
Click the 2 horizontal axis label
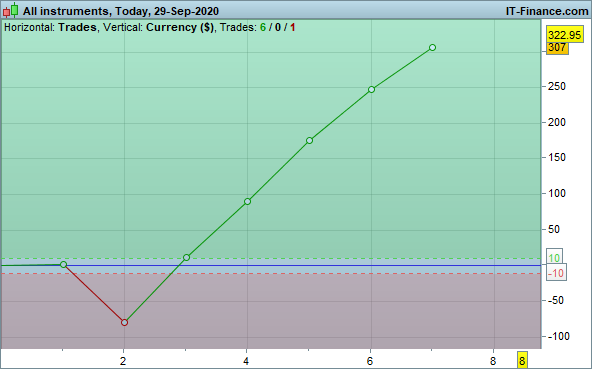point(123,361)
